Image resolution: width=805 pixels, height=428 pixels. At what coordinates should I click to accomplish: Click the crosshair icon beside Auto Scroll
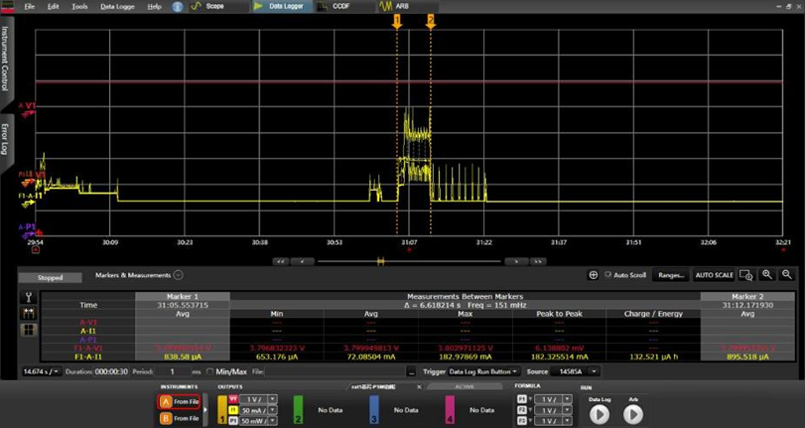593,274
